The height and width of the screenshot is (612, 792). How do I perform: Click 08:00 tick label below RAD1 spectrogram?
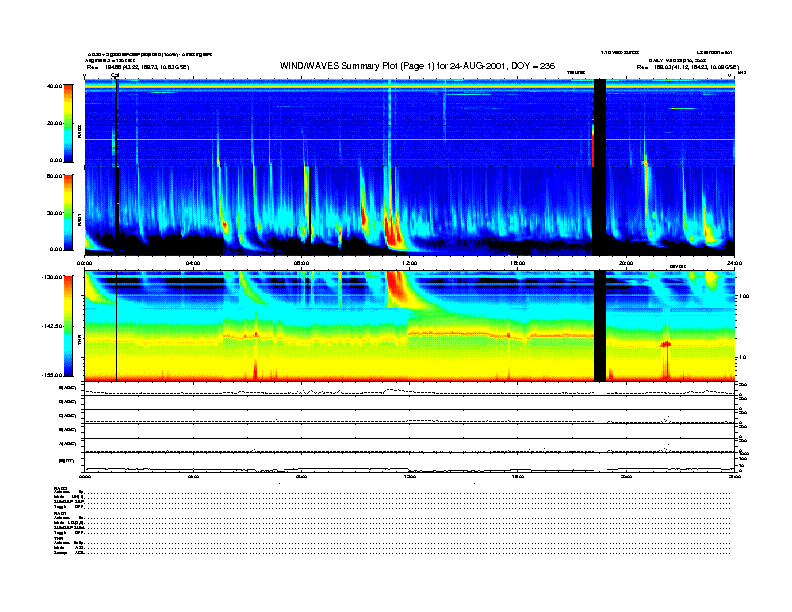tap(301, 263)
